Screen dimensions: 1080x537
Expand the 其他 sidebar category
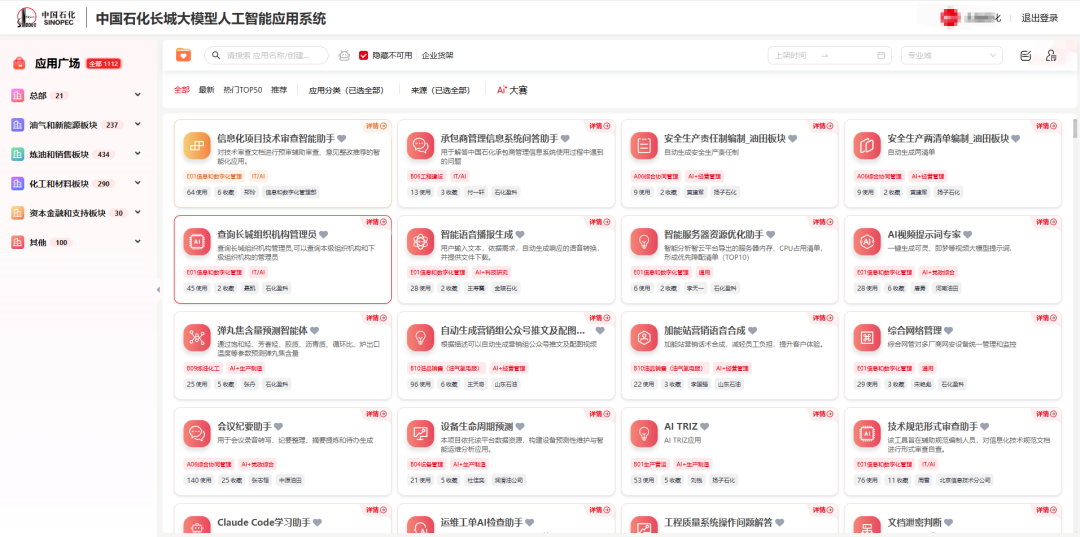pyautogui.click(x=138, y=242)
